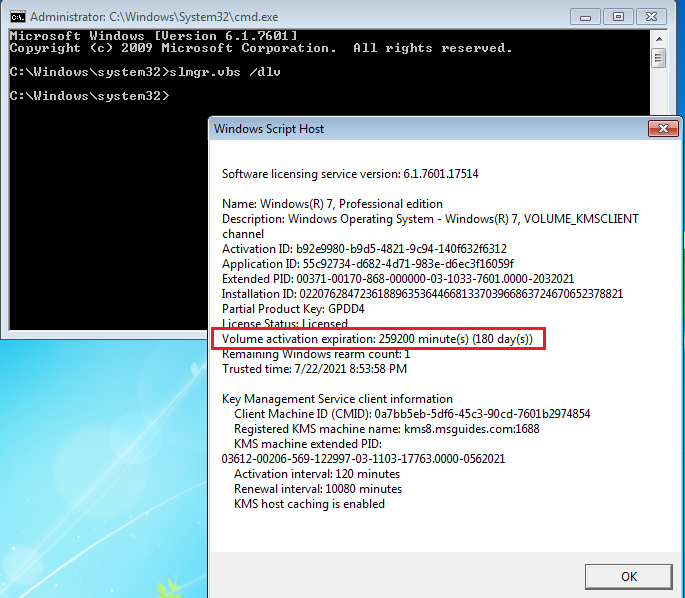The height and width of the screenshot is (598, 685).
Task: Click 'Renewal interval: 10080 minutes'
Action: pyautogui.click(x=318, y=489)
